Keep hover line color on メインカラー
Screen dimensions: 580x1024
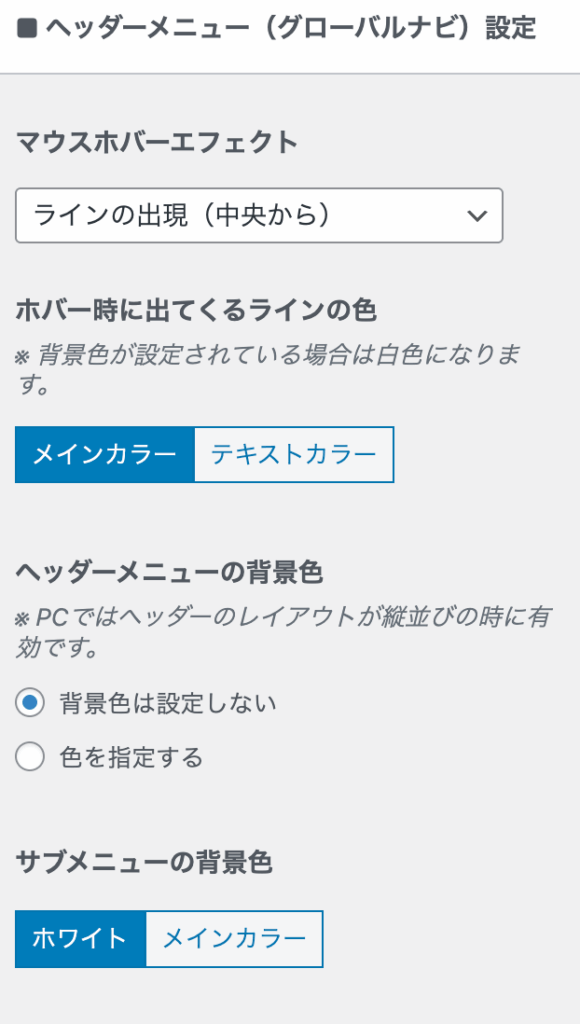click(x=104, y=455)
